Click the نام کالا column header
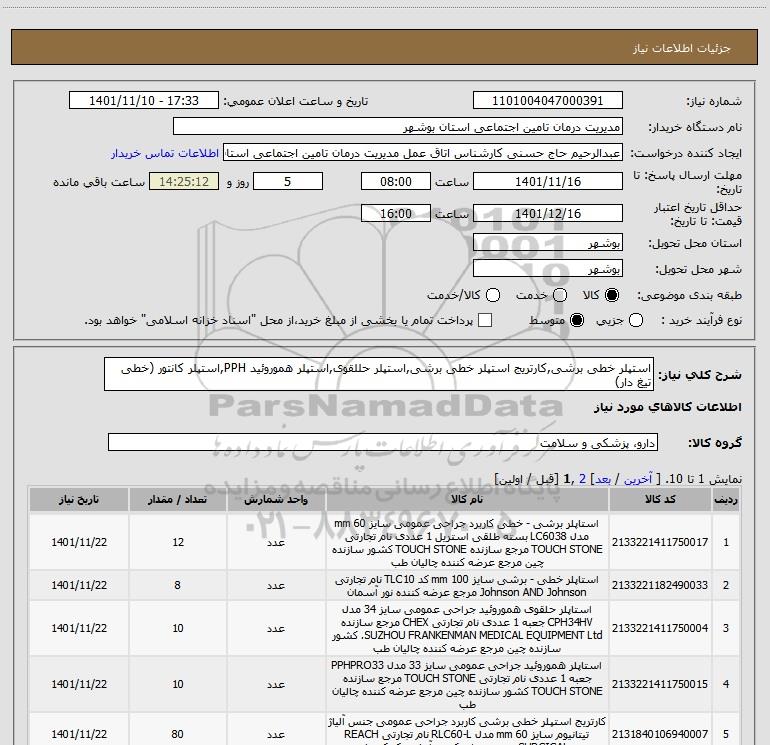 (467, 499)
